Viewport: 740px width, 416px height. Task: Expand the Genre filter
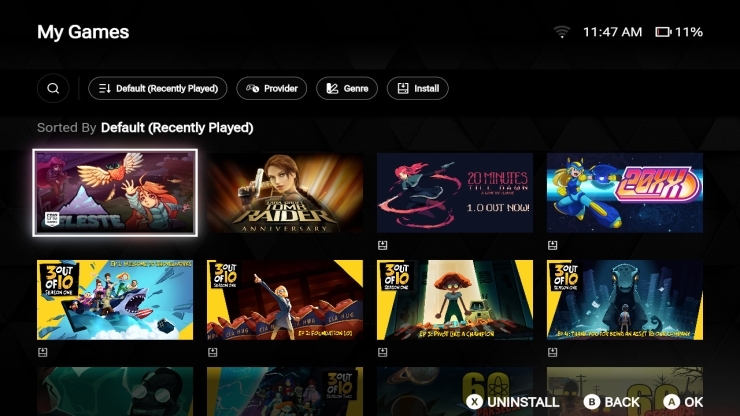(x=347, y=88)
